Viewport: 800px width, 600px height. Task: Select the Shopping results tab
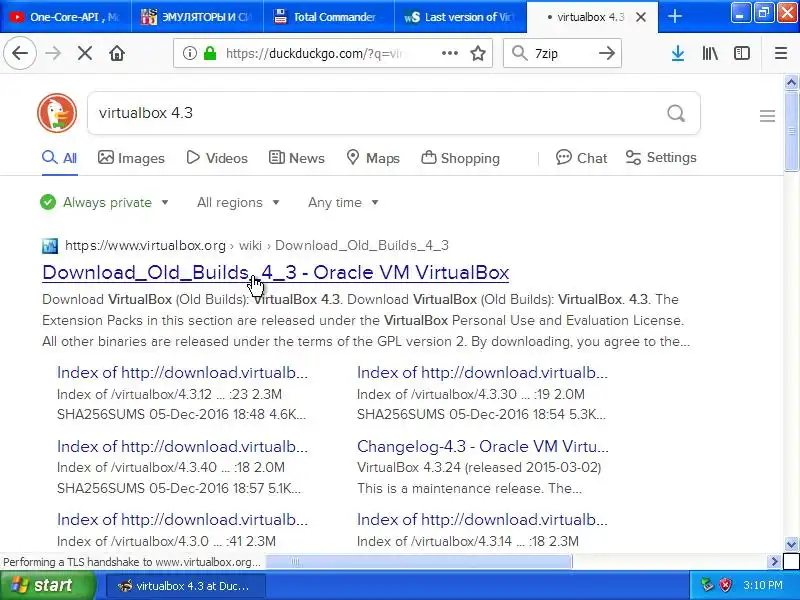coord(460,158)
